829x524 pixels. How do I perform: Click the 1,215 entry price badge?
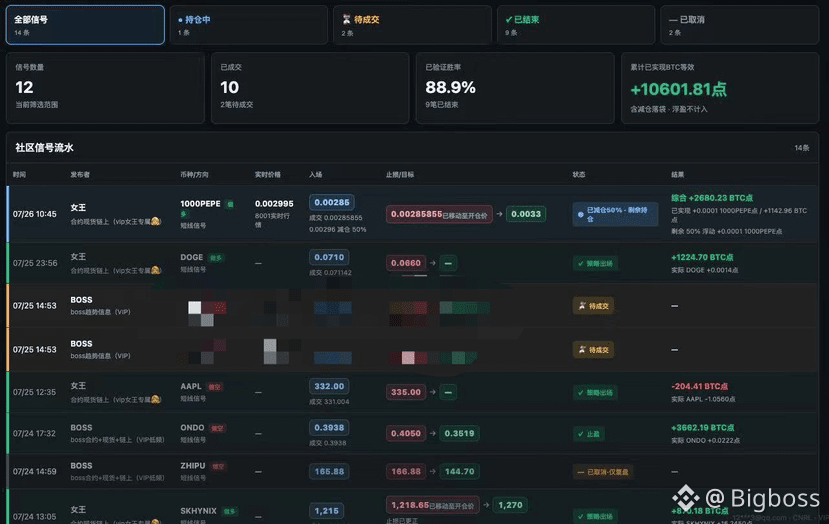(326, 511)
